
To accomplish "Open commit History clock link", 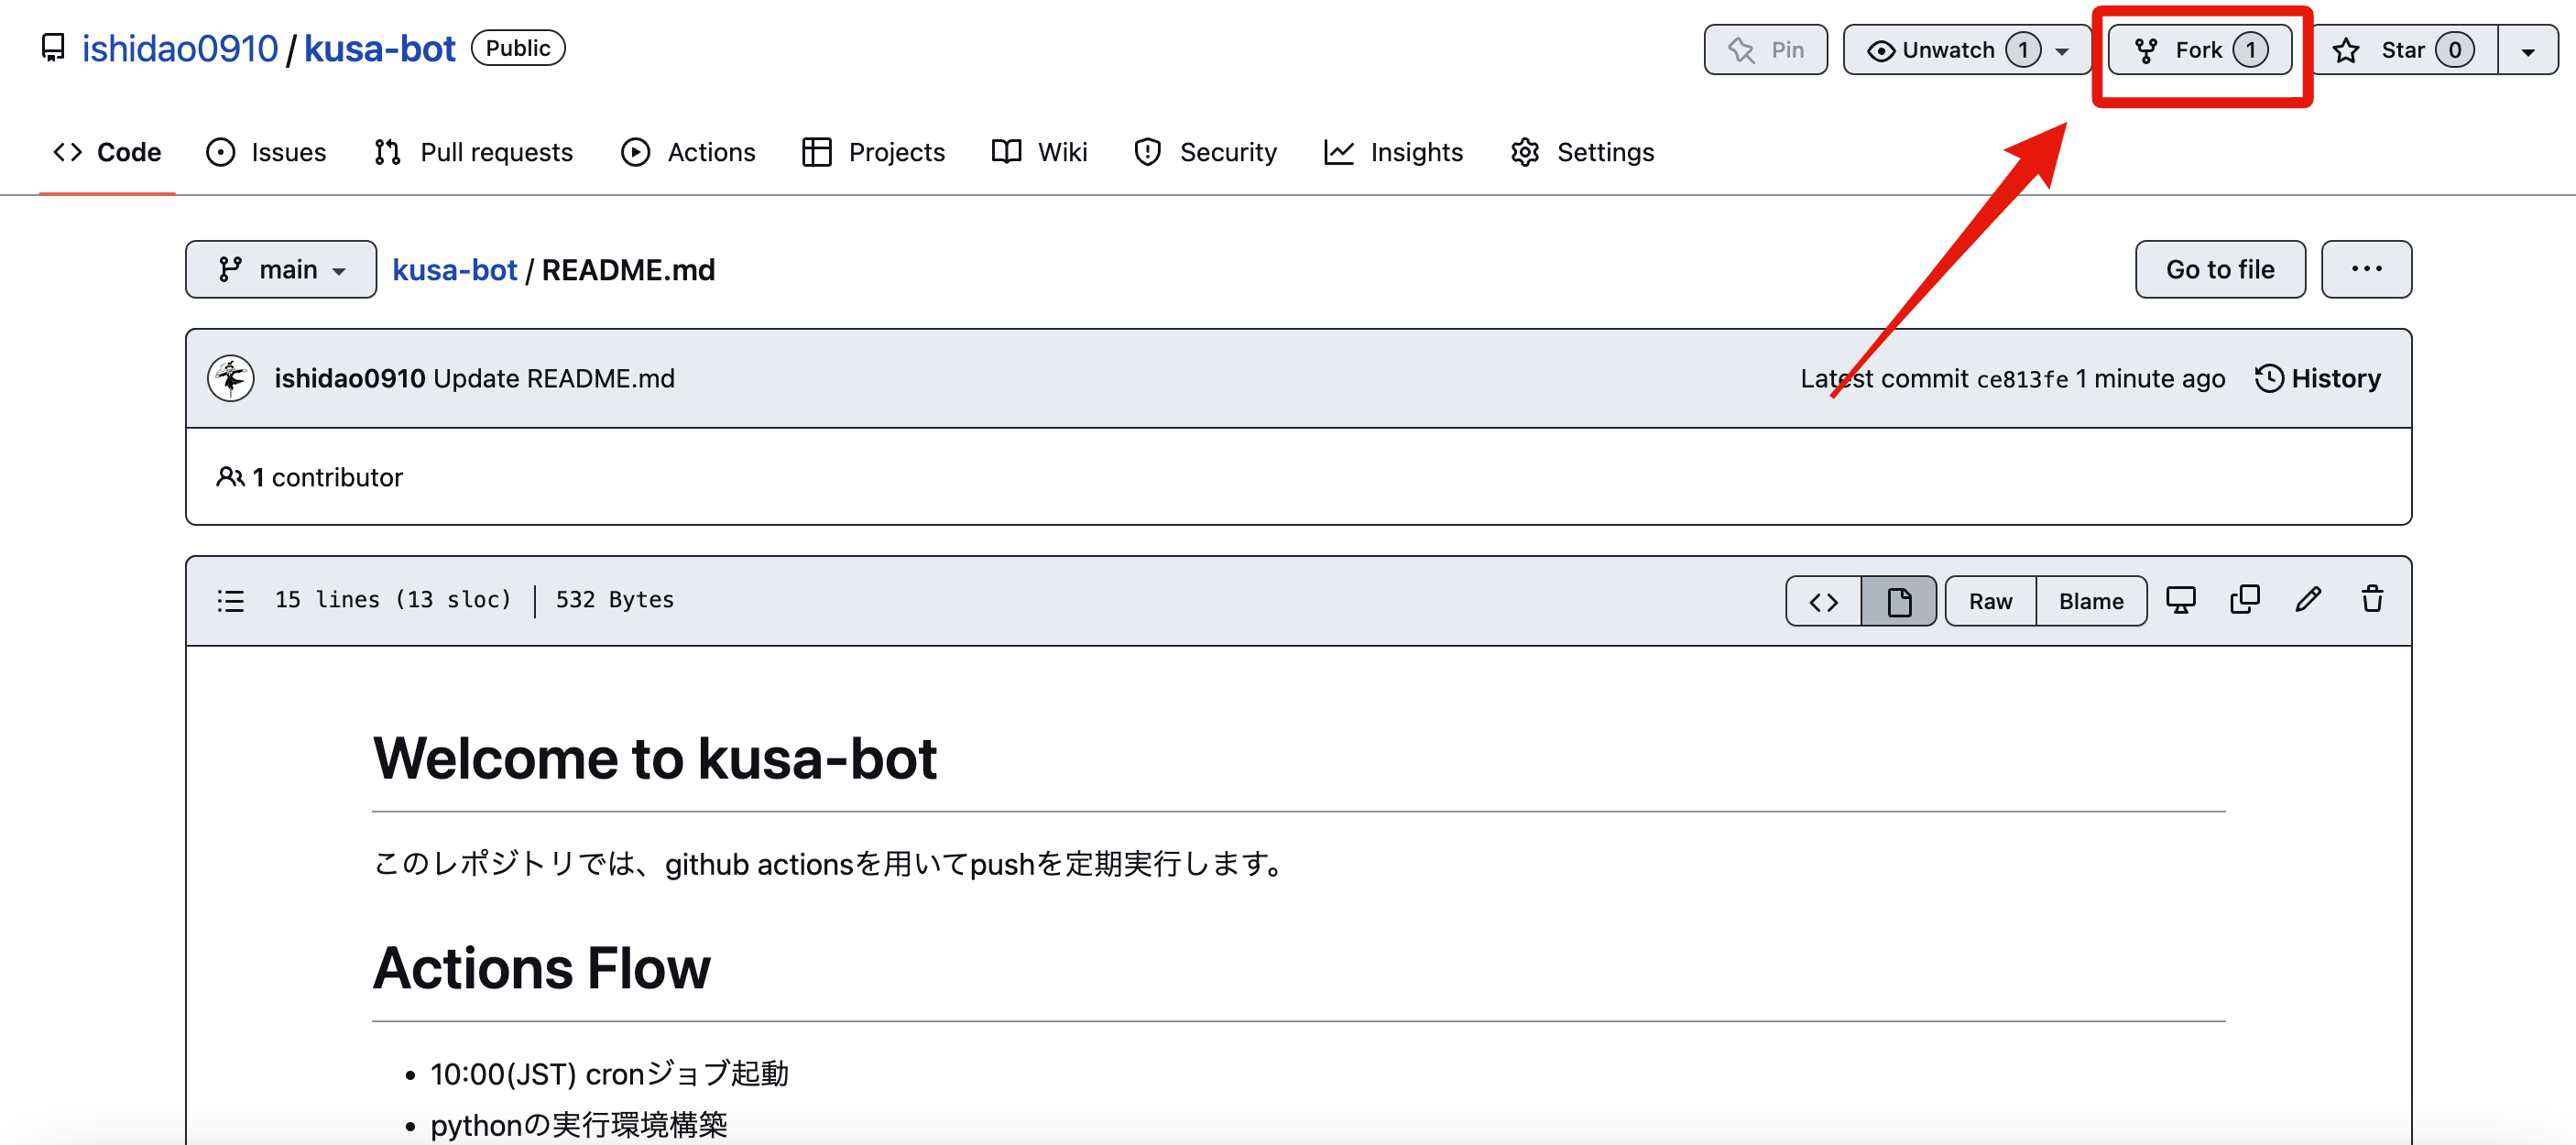I will pyautogui.click(x=2318, y=378).
